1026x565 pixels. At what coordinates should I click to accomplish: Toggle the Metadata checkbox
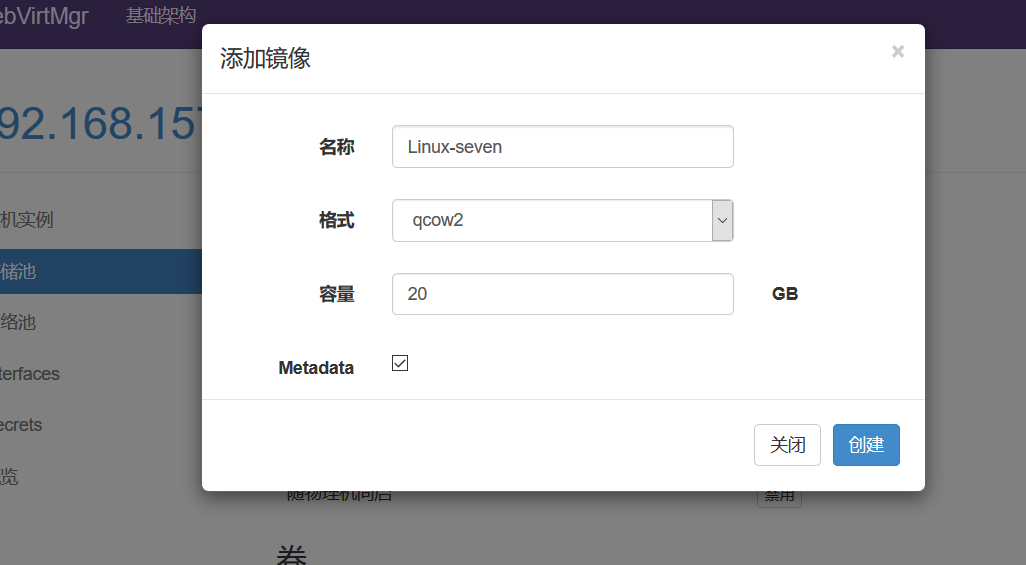click(x=400, y=363)
